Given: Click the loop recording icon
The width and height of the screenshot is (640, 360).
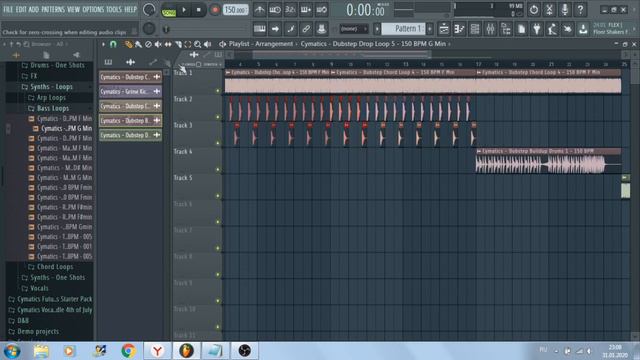Looking at the screenshot, I should (x=322, y=10).
